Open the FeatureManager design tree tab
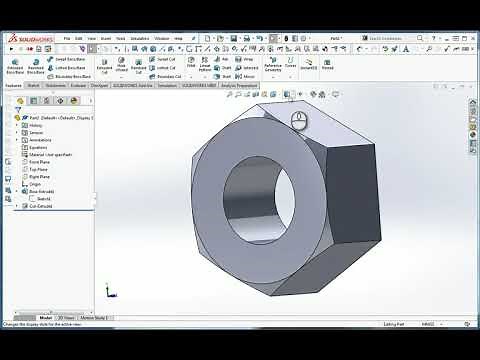 pos(20,101)
